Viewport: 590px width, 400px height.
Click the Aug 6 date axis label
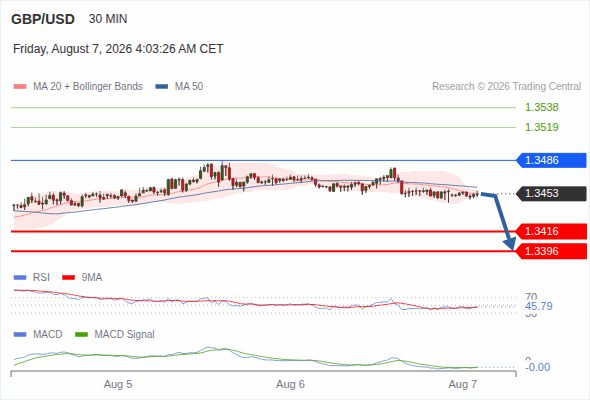pos(290,384)
